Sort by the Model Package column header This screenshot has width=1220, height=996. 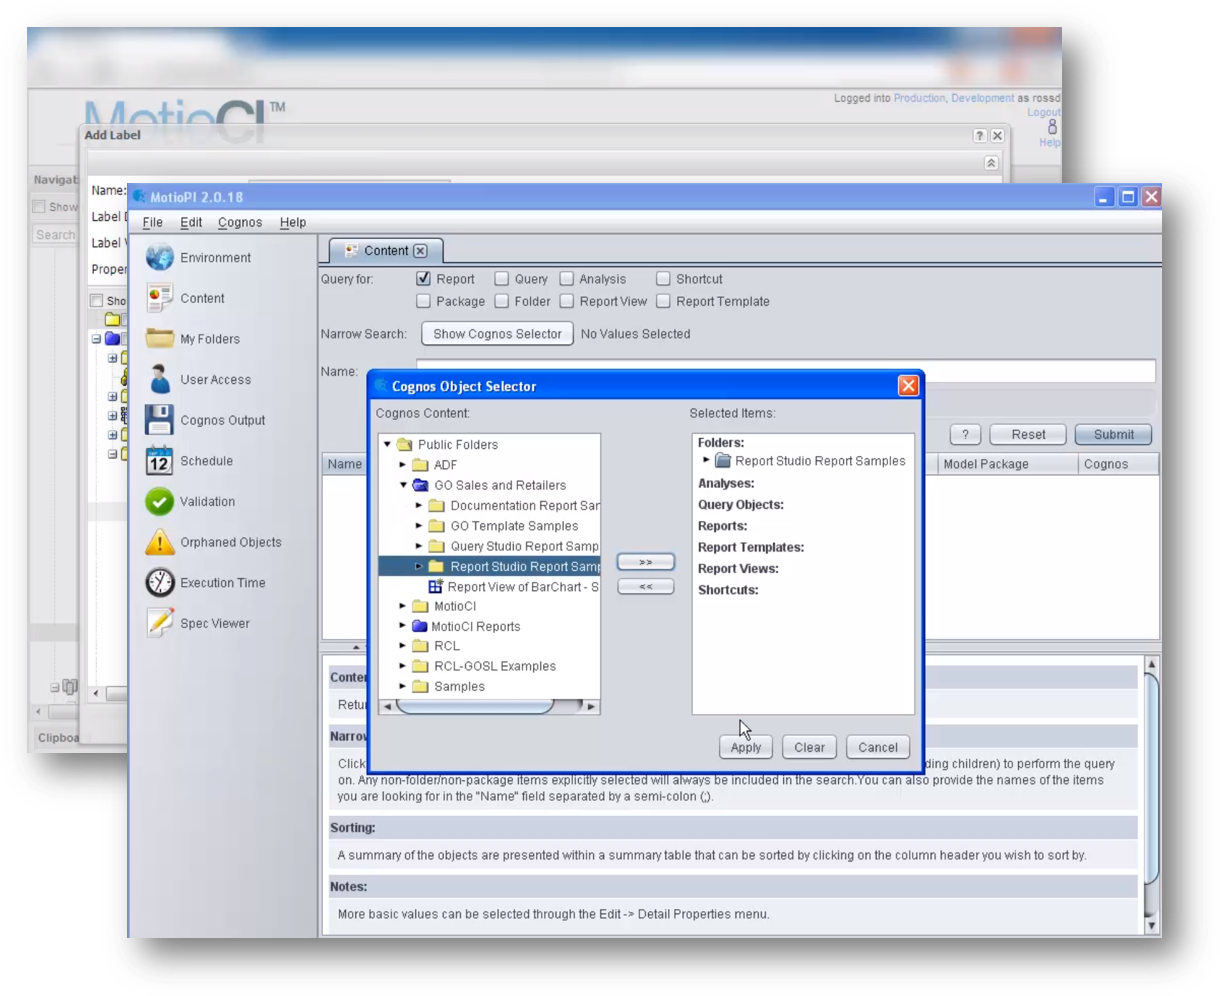point(1007,464)
